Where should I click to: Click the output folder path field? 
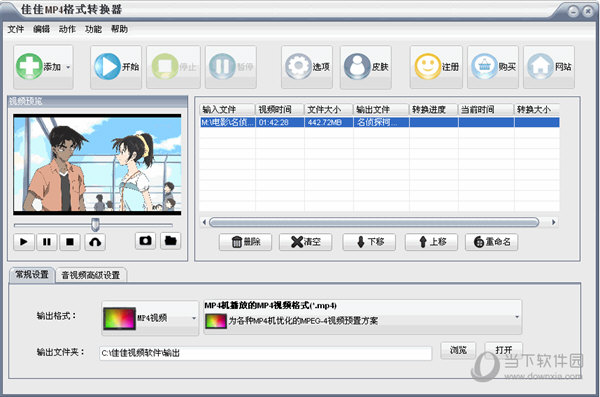266,353
